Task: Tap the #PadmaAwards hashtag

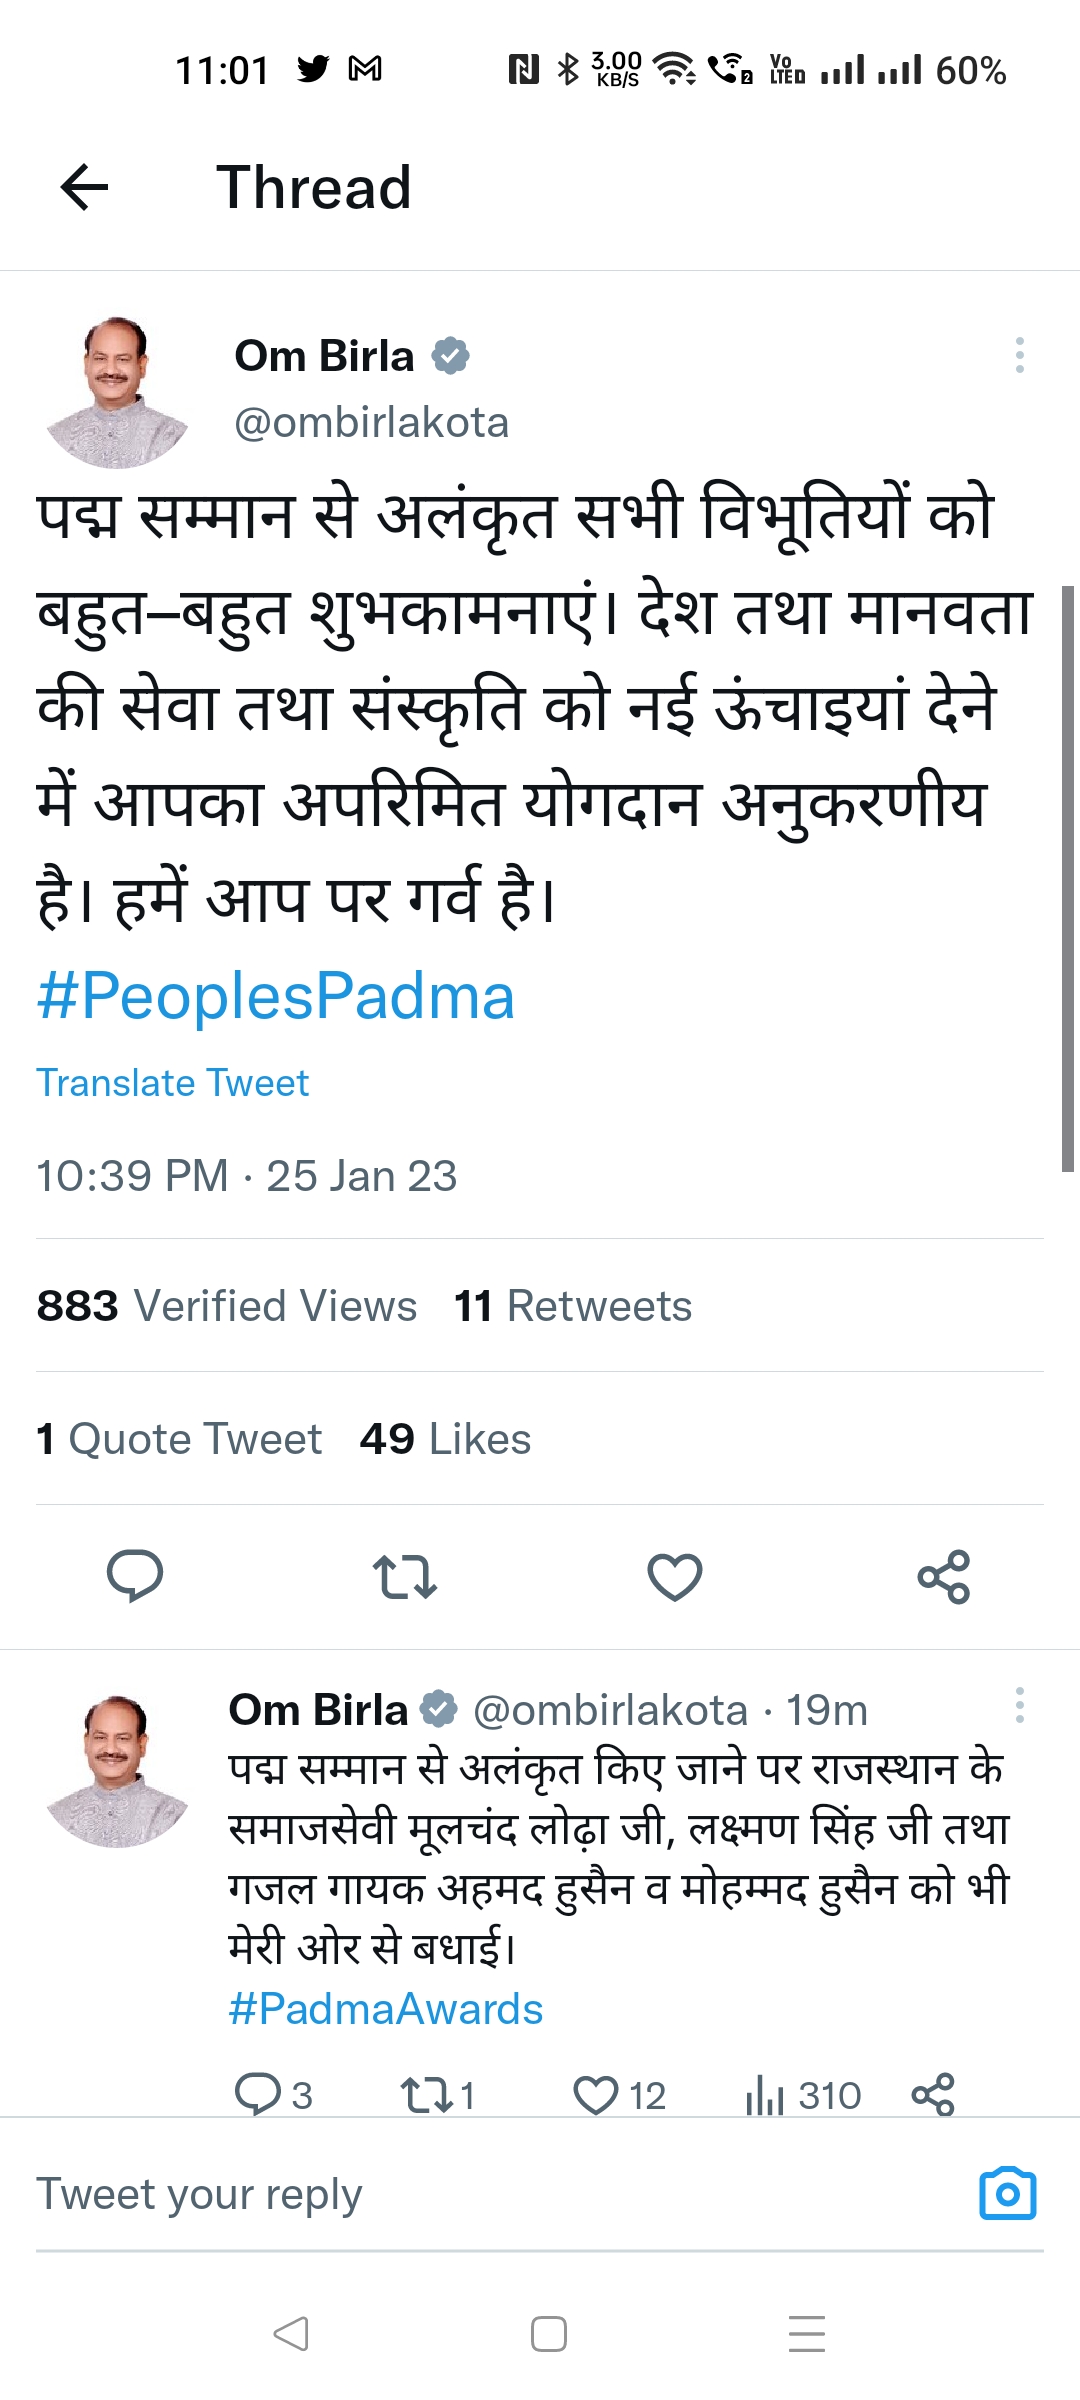Action: [x=385, y=2008]
